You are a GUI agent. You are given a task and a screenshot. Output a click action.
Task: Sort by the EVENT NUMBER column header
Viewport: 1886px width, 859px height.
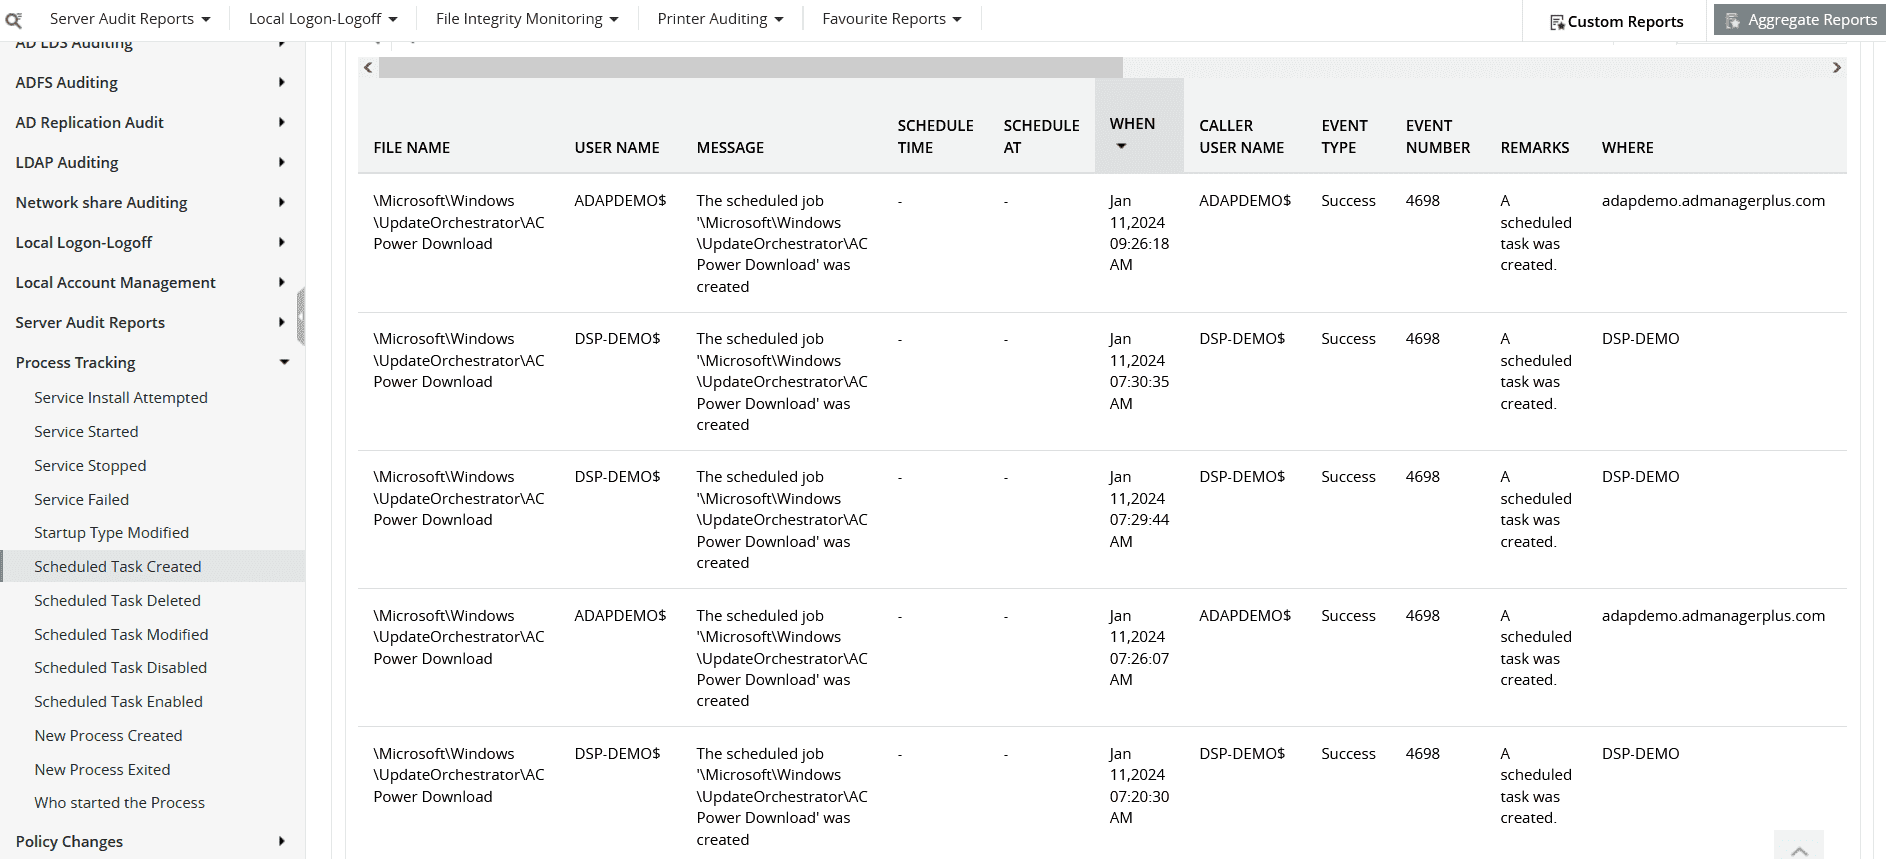pyautogui.click(x=1437, y=136)
